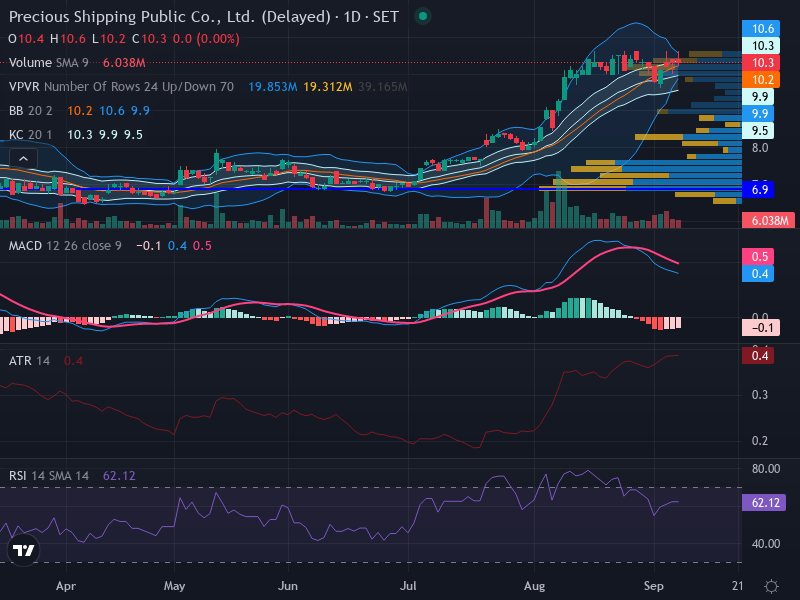Click the 1D interval in chart title

tap(352, 17)
